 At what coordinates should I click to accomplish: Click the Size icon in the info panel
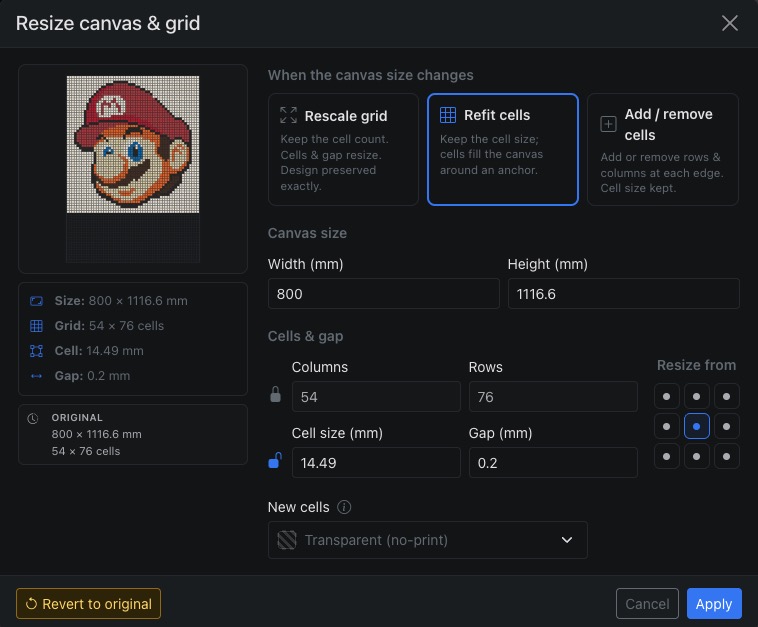pos(36,301)
